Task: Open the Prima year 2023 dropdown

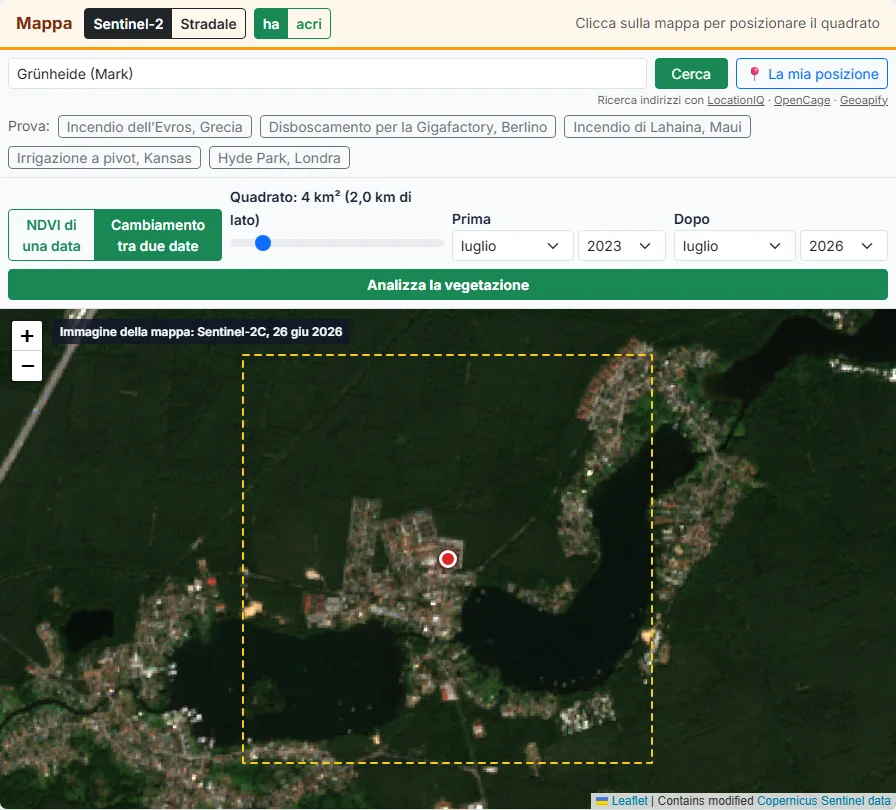Action: pos(621,246)
